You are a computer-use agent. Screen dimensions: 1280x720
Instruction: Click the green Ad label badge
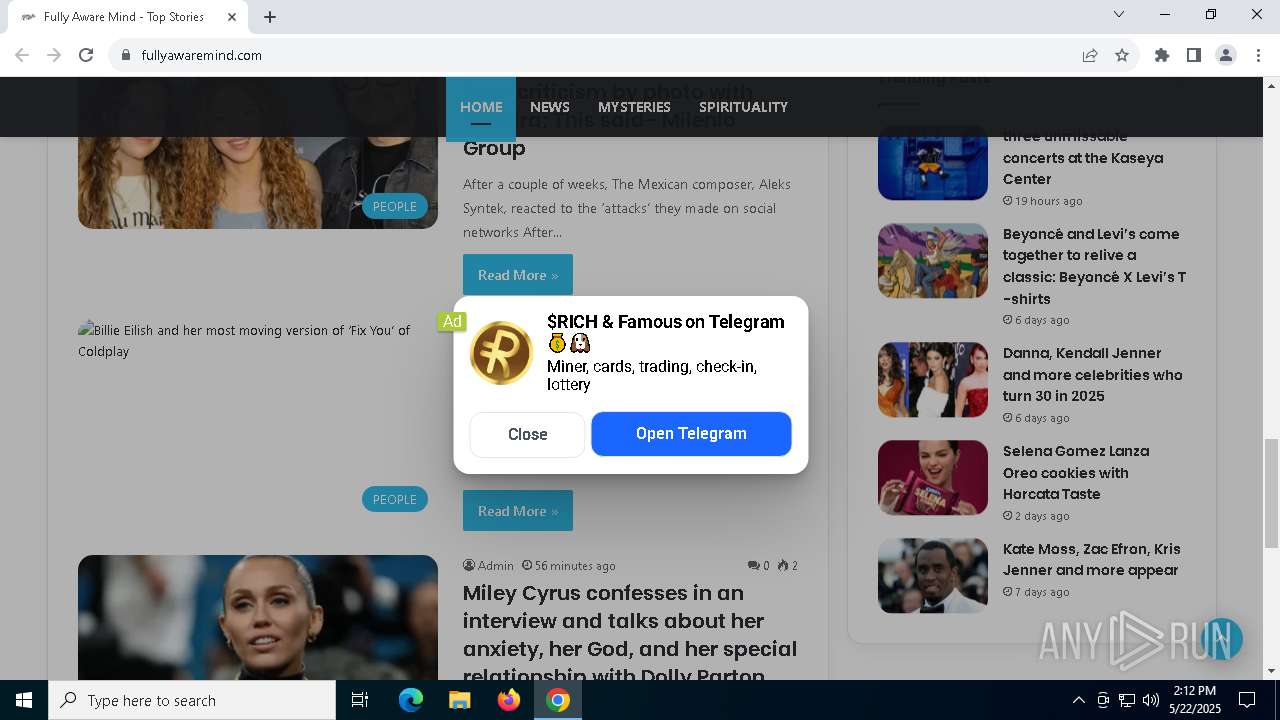(x=452, y=321)
